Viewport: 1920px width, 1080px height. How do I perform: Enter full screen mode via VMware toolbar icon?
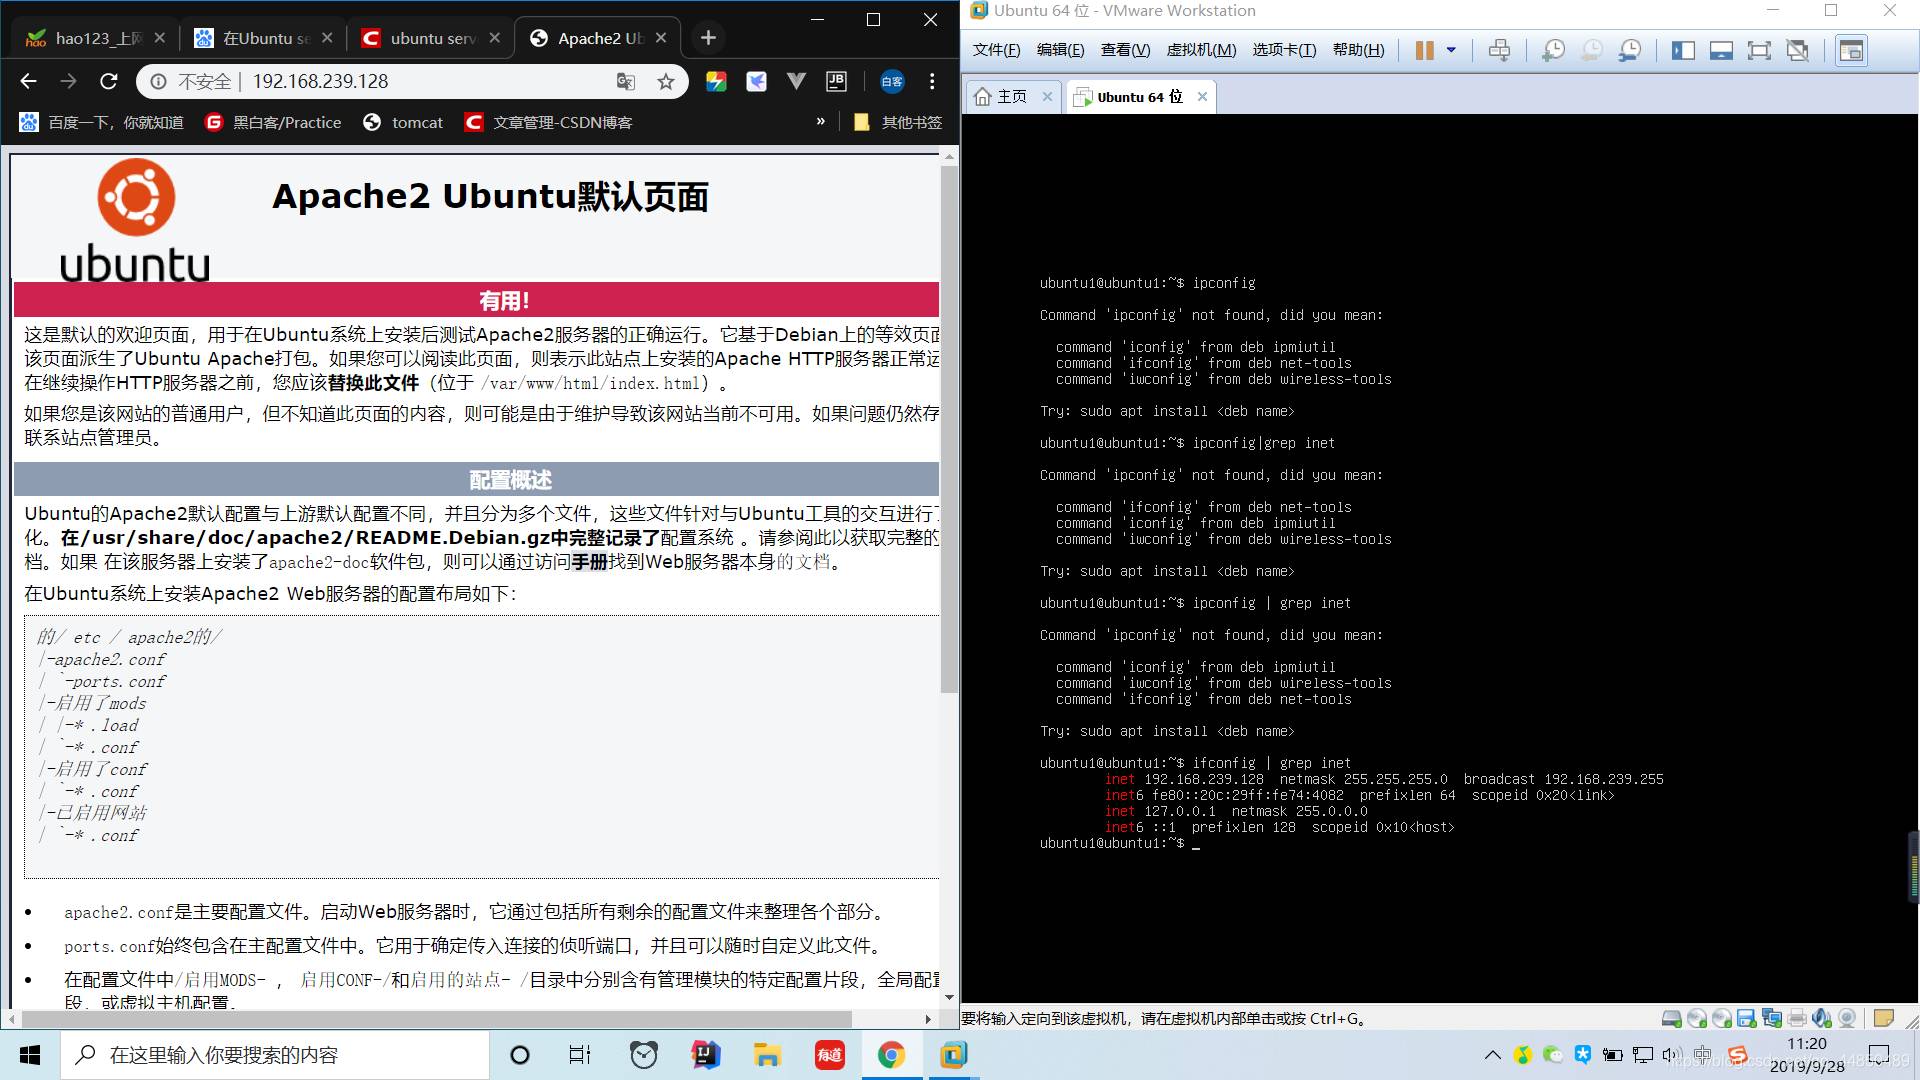pyautogui.click(x=1759, y=50)
